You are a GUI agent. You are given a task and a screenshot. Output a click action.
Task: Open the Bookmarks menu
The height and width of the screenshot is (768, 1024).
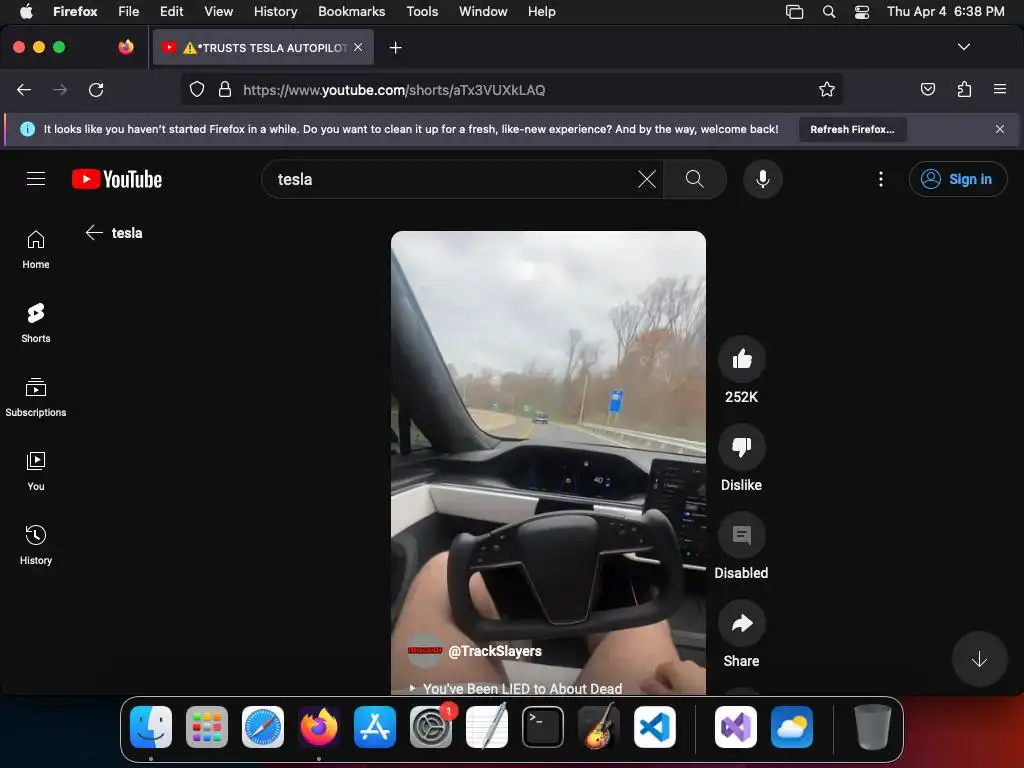(x=351, y=12)
